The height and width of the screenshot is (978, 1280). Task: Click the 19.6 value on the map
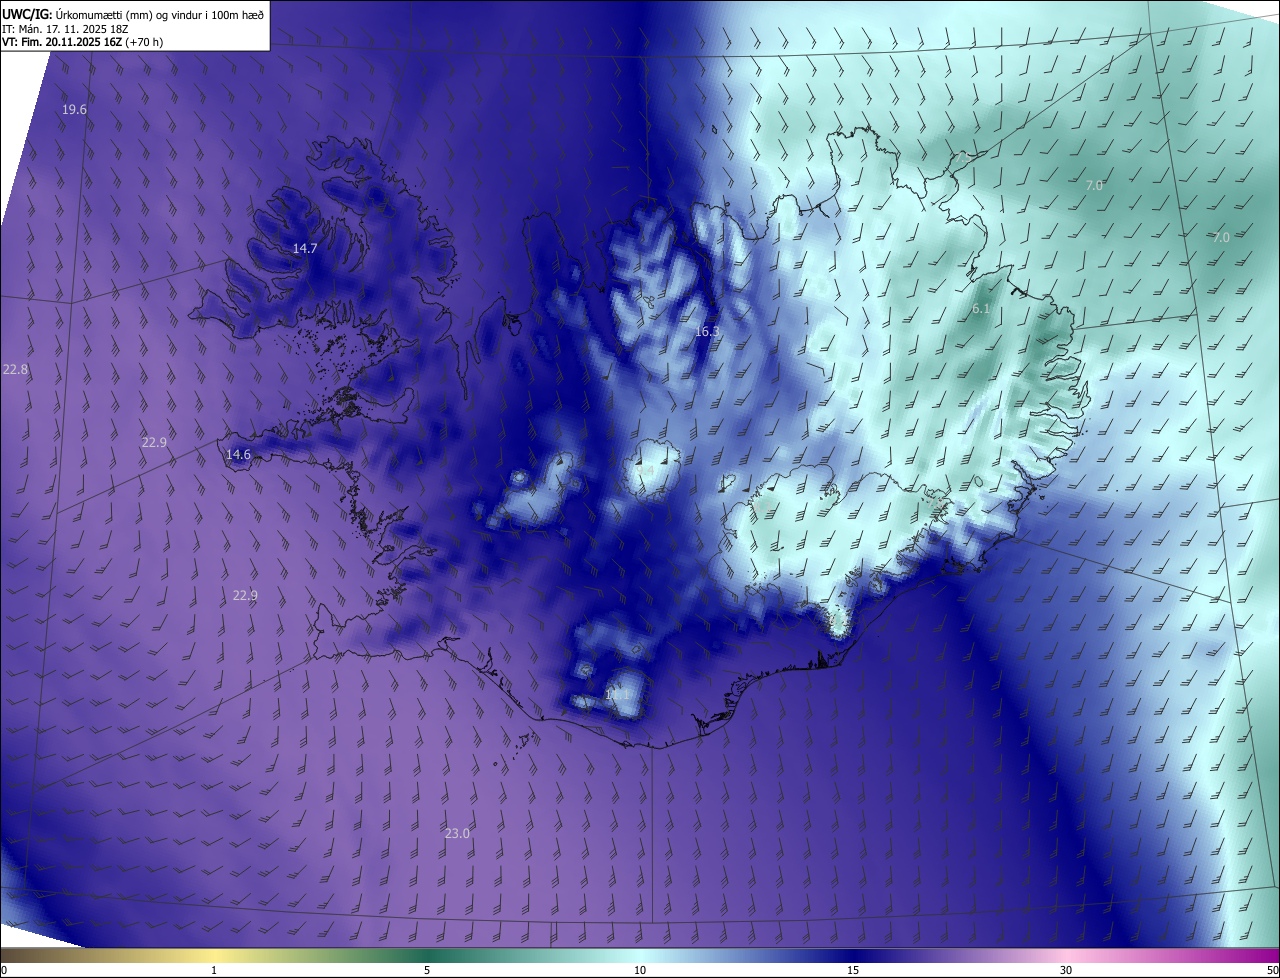click(74, 109)
